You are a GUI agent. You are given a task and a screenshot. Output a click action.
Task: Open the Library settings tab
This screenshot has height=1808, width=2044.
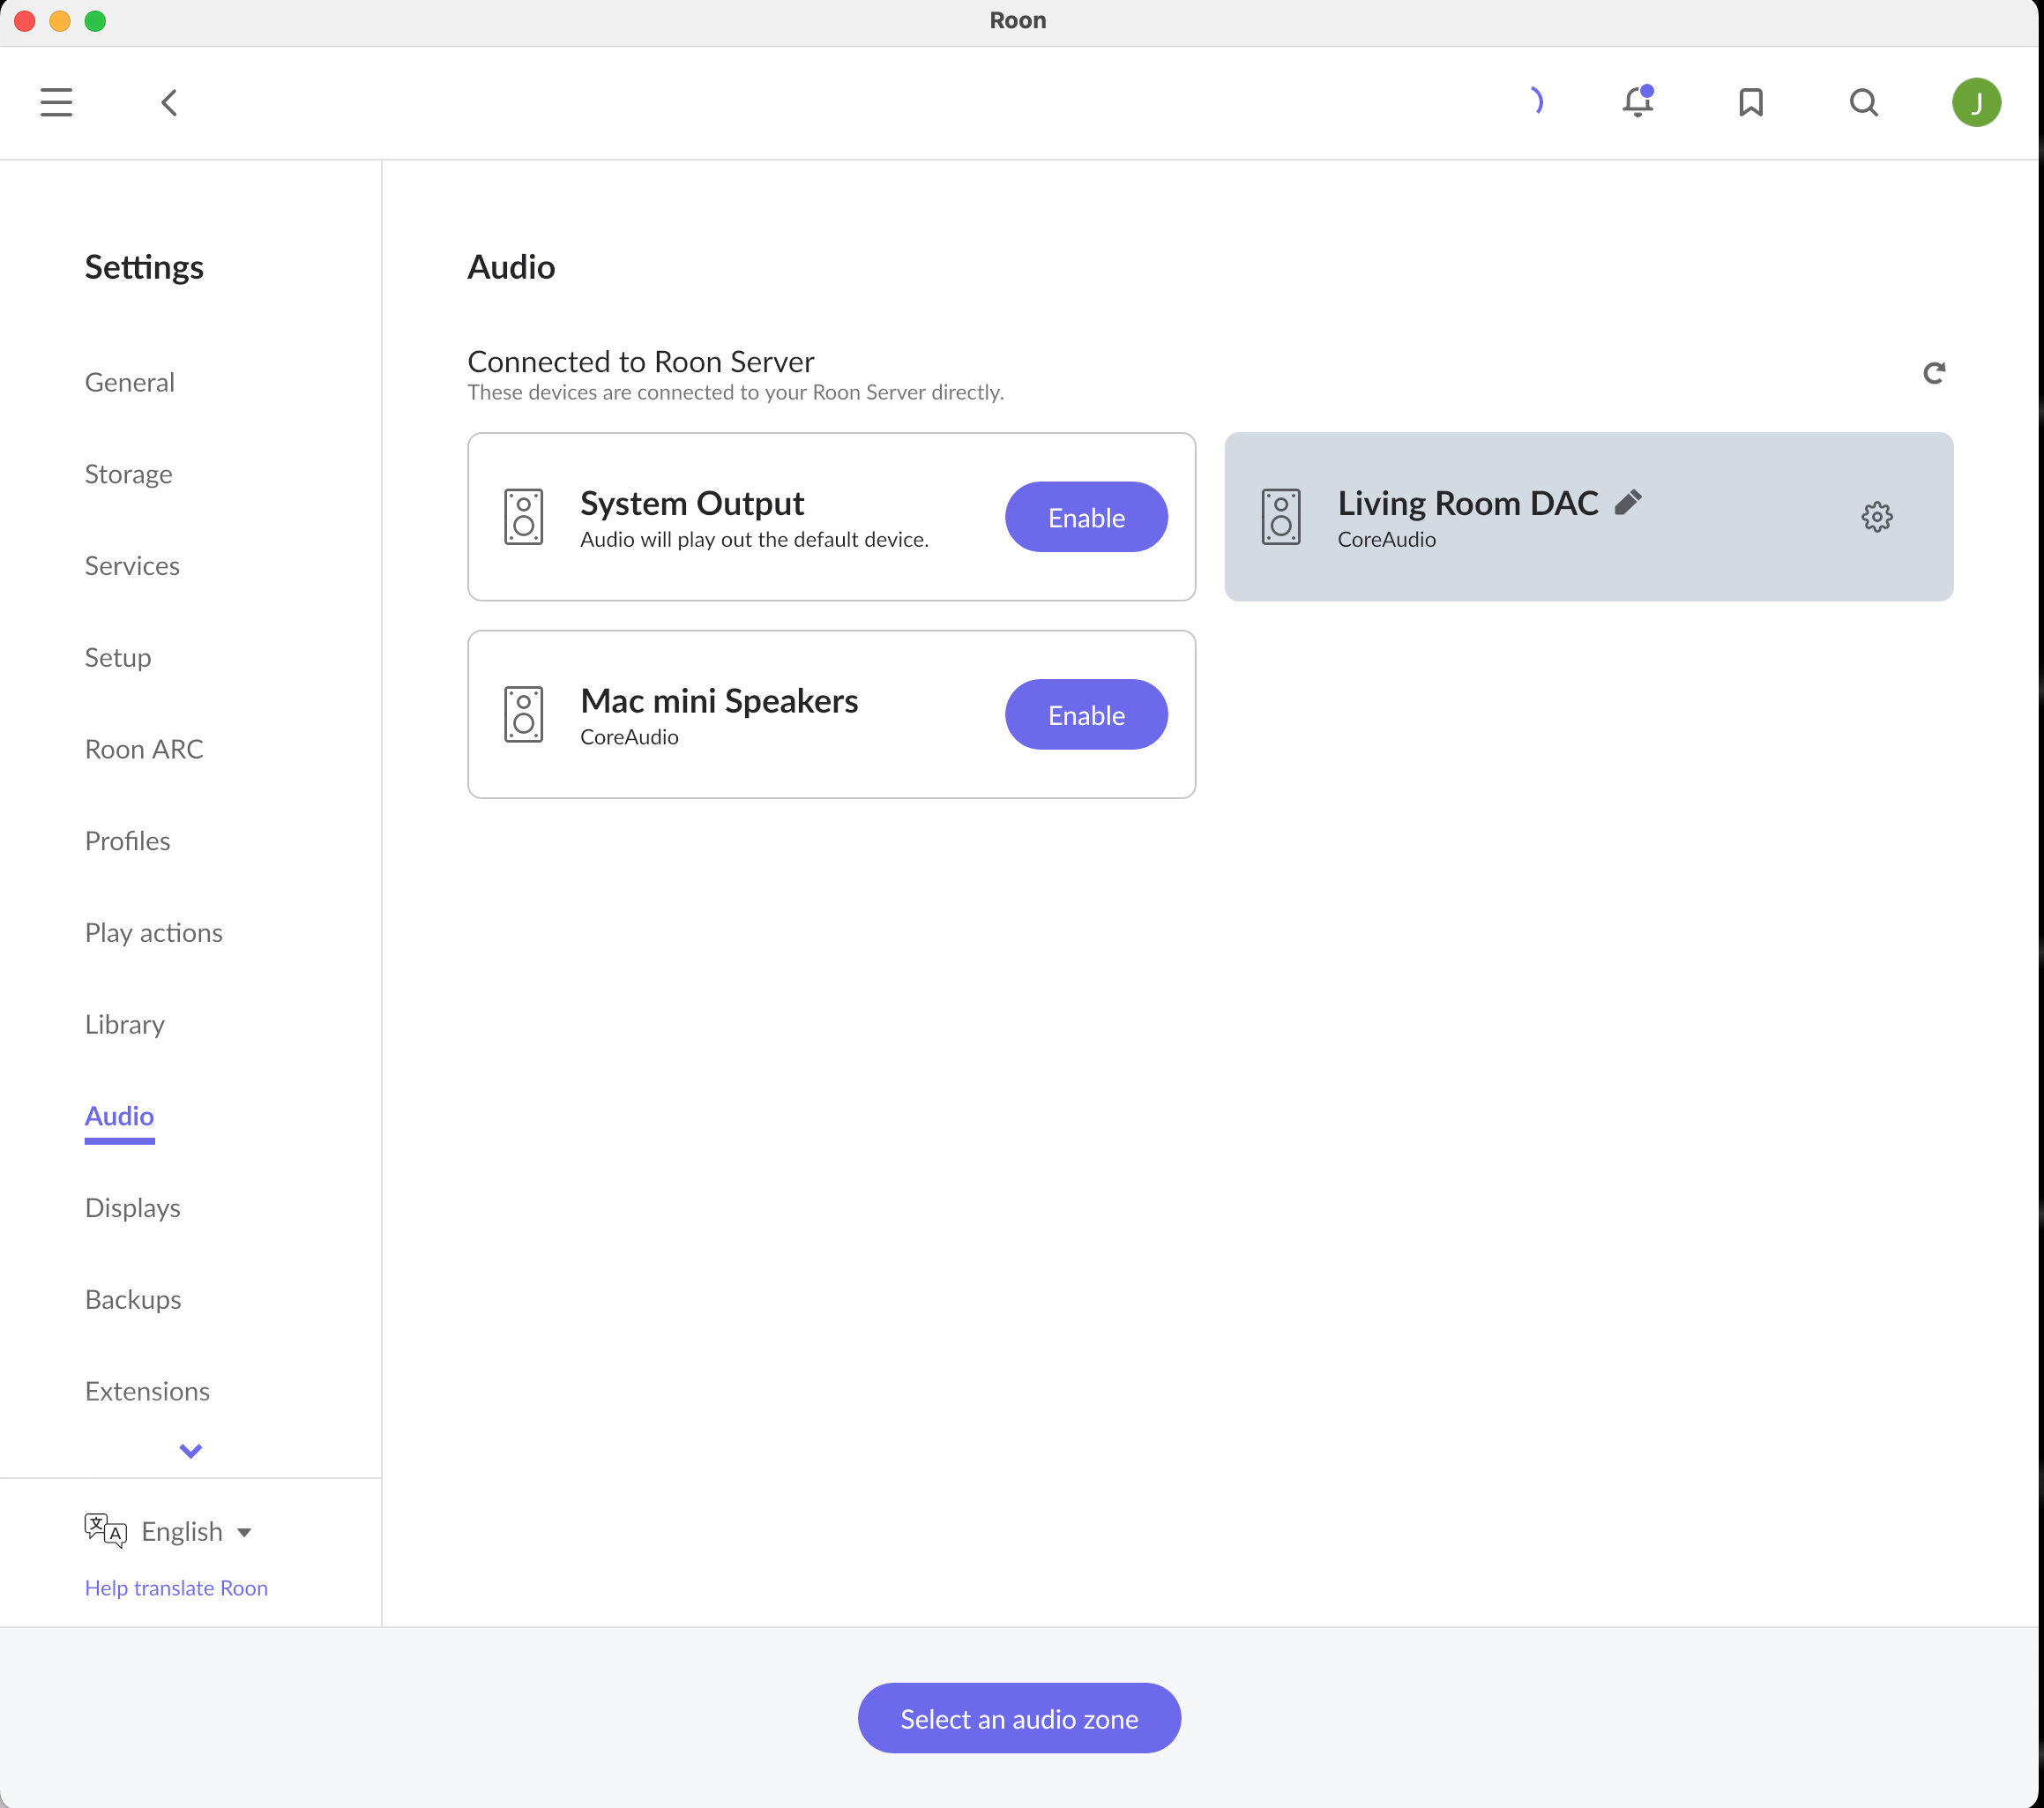[124, 1025]
